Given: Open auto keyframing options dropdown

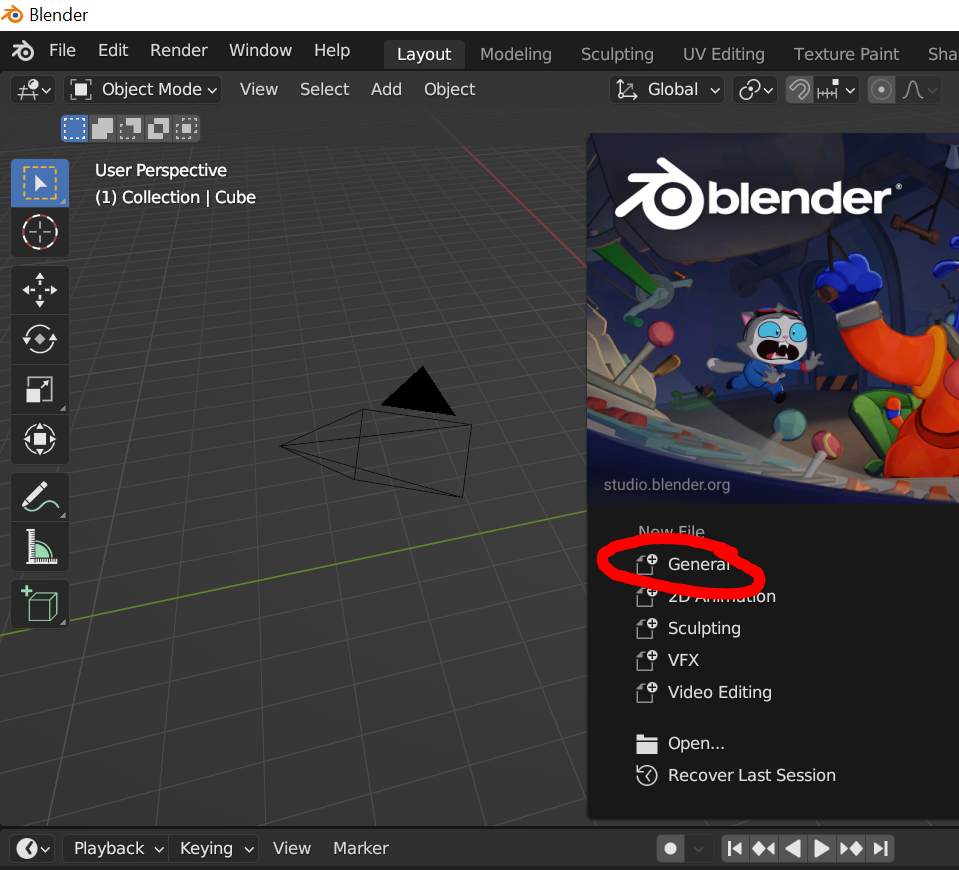Looking at the screenshot, I should pos(698,849).
